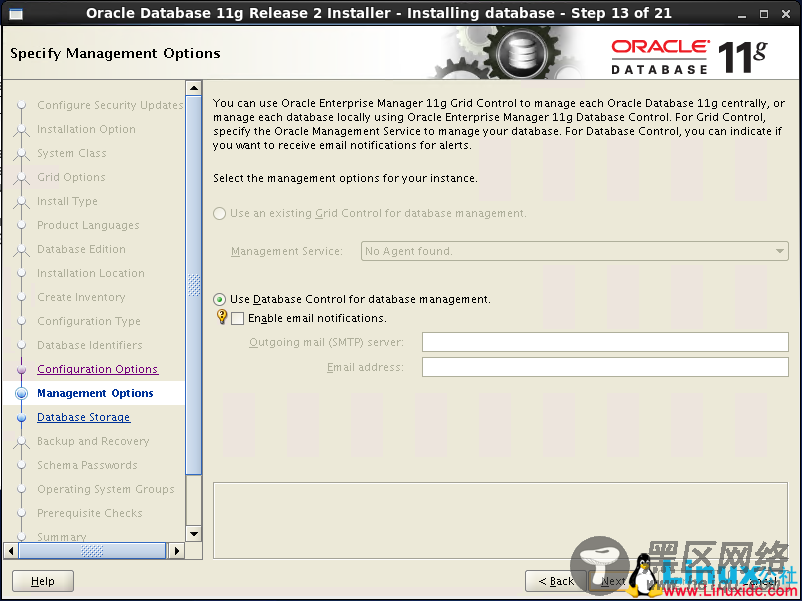Click Grid Options step text
Image resolution: width=802 pixels, height=601 pixels.
coord(71,177)
